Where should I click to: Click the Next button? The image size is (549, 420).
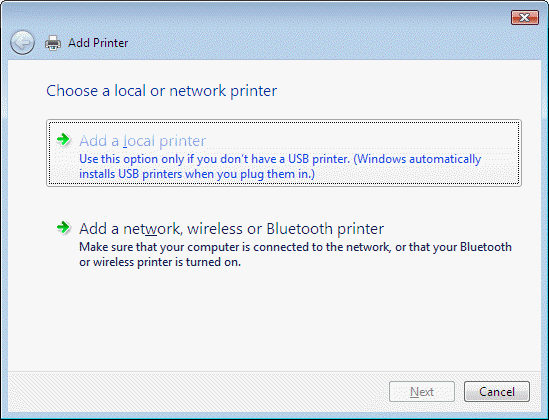click(x=422, y=392)
